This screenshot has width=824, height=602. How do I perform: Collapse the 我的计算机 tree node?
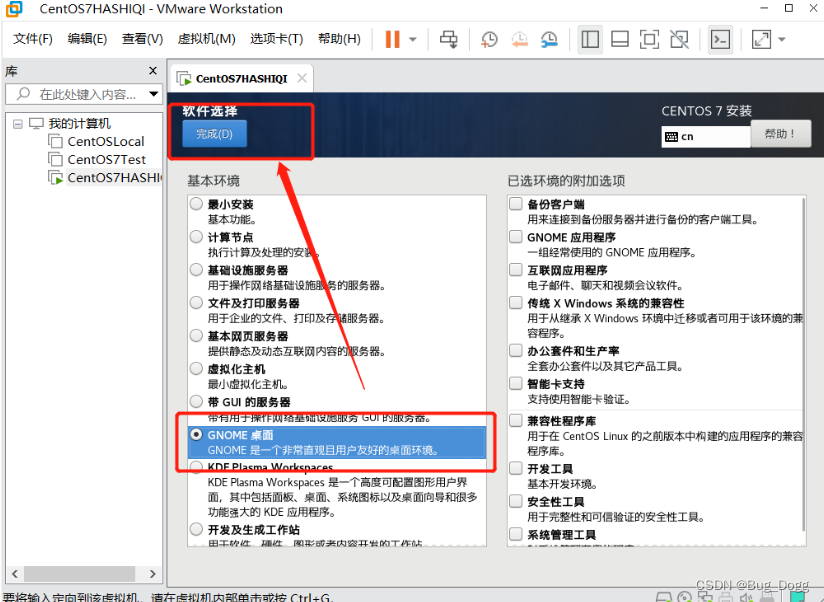[x=18, y=124]
